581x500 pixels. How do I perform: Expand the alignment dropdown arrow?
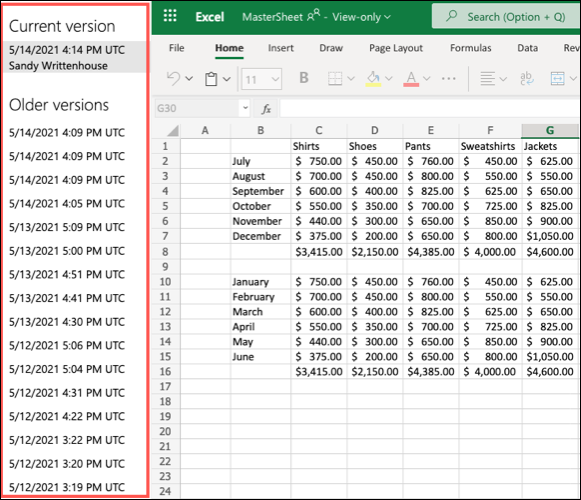pyautogui.click(x=503, y=79)
